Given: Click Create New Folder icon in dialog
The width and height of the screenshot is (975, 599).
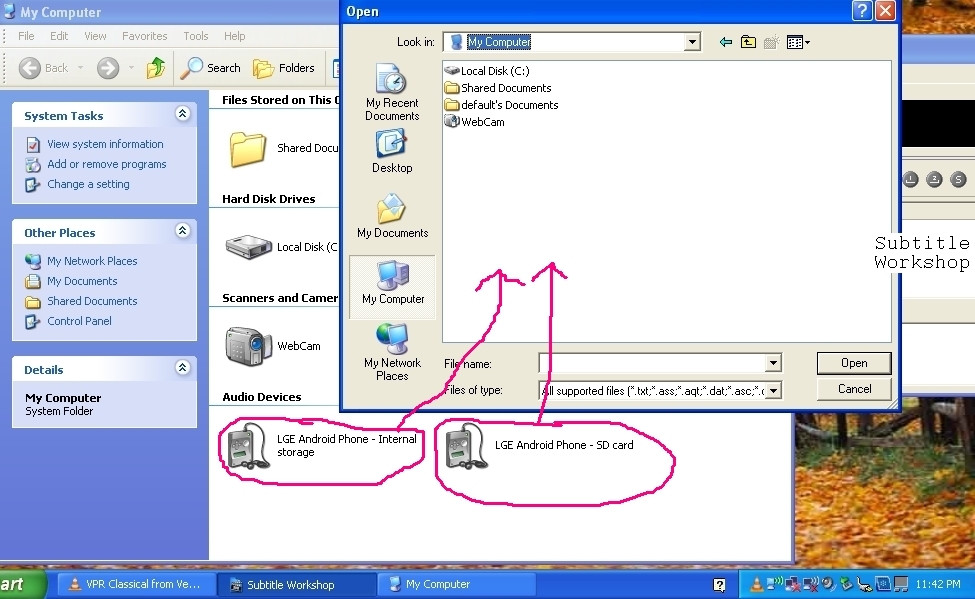Looking at the screenshot, I should point(771,42).
